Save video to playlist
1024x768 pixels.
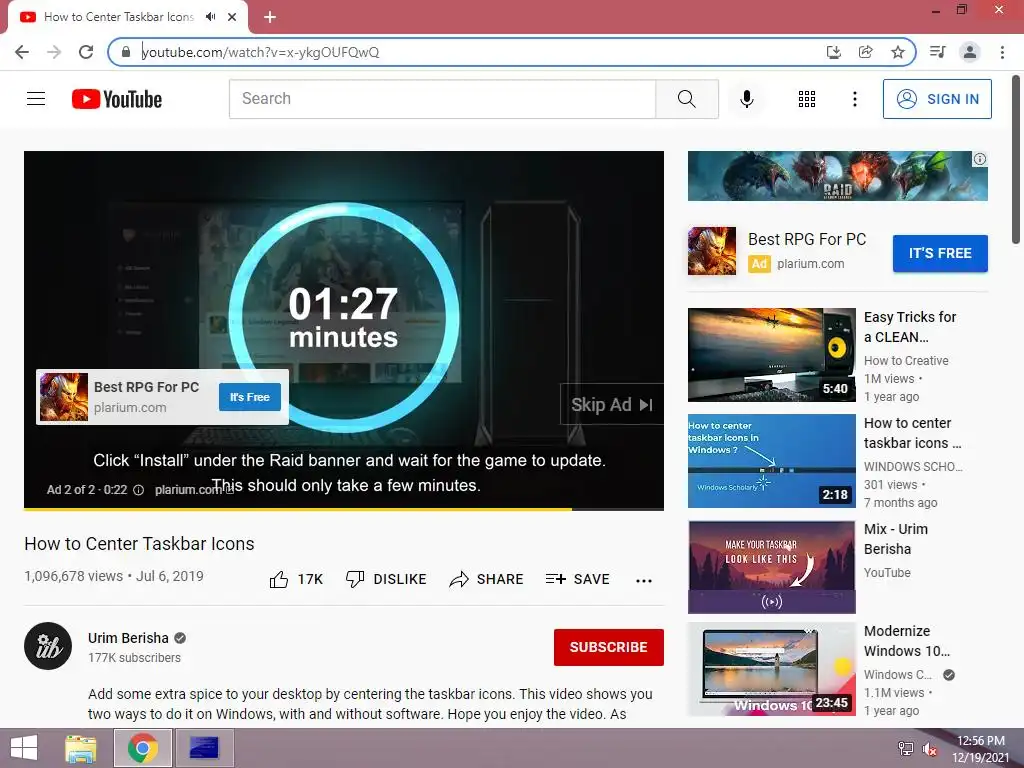577,579
